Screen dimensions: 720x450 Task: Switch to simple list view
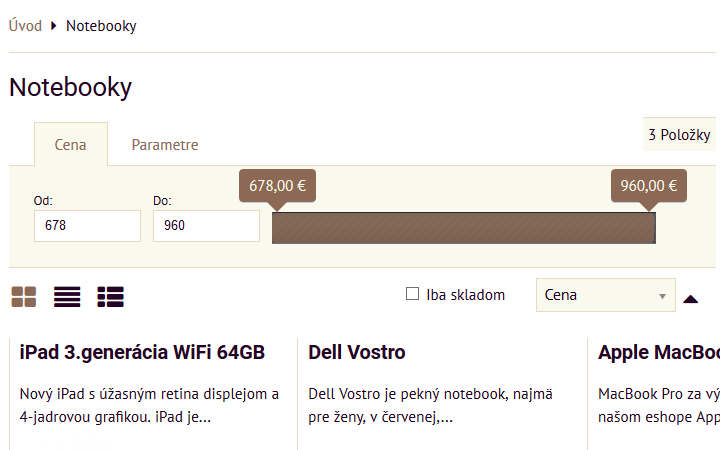(67, 297)
